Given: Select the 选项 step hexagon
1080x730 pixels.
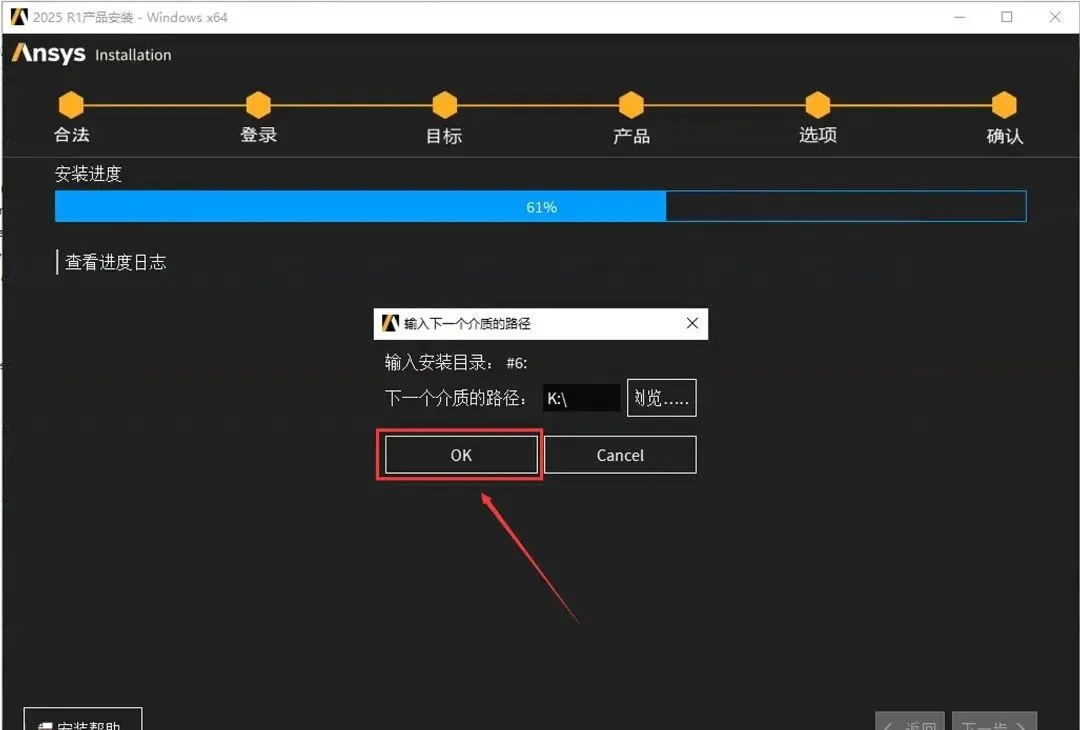Looking at the screenshot, I should point(818,105).
